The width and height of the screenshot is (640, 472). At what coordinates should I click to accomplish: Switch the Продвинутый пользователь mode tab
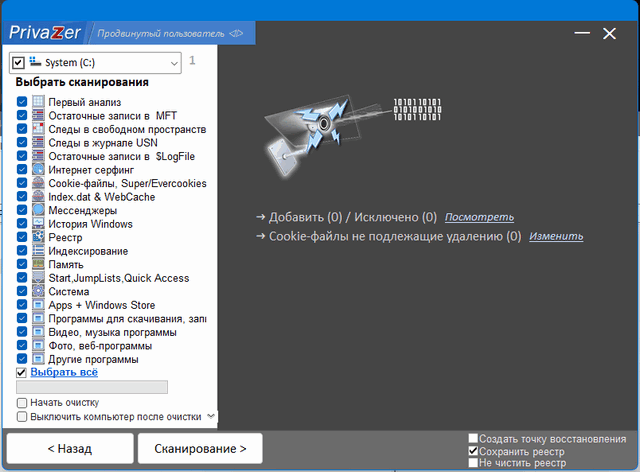[x=170, y=33]
